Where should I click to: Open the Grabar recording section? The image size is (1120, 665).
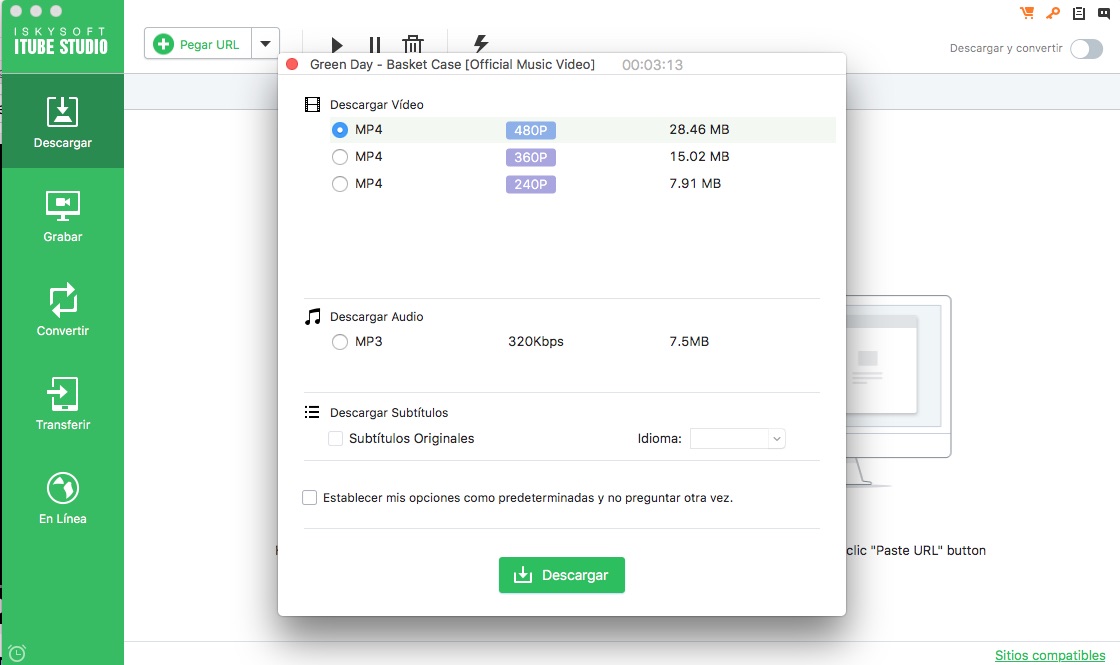(x=62, y=216)
